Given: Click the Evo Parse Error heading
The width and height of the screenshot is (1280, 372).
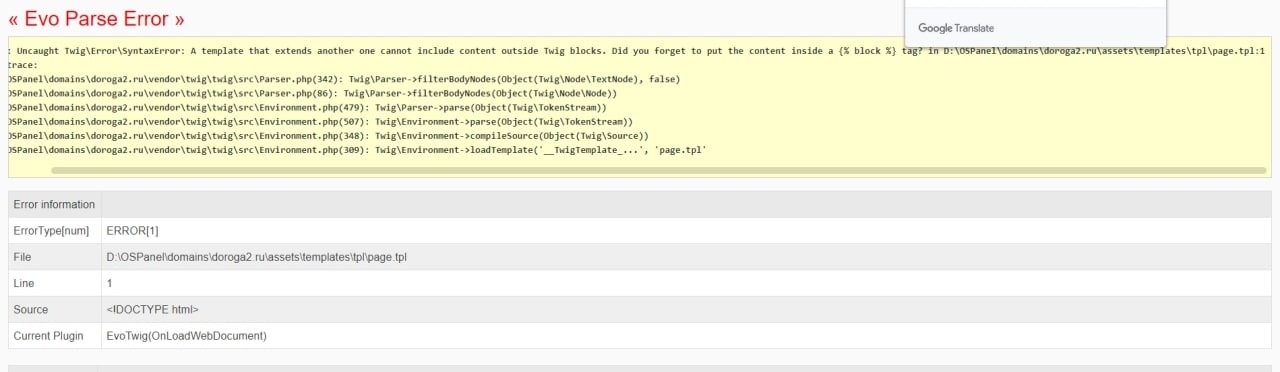Looking at the screenshot, I should click(x=97, y=18).
